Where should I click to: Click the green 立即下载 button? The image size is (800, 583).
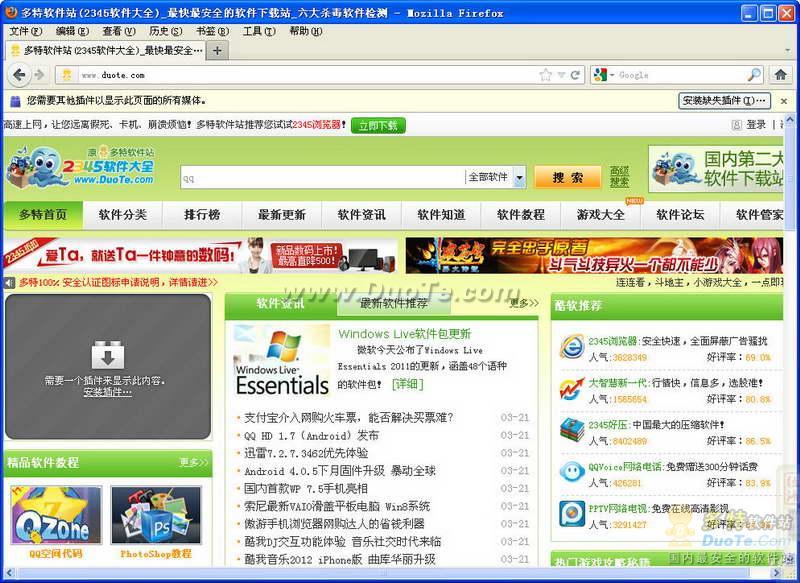378,125
